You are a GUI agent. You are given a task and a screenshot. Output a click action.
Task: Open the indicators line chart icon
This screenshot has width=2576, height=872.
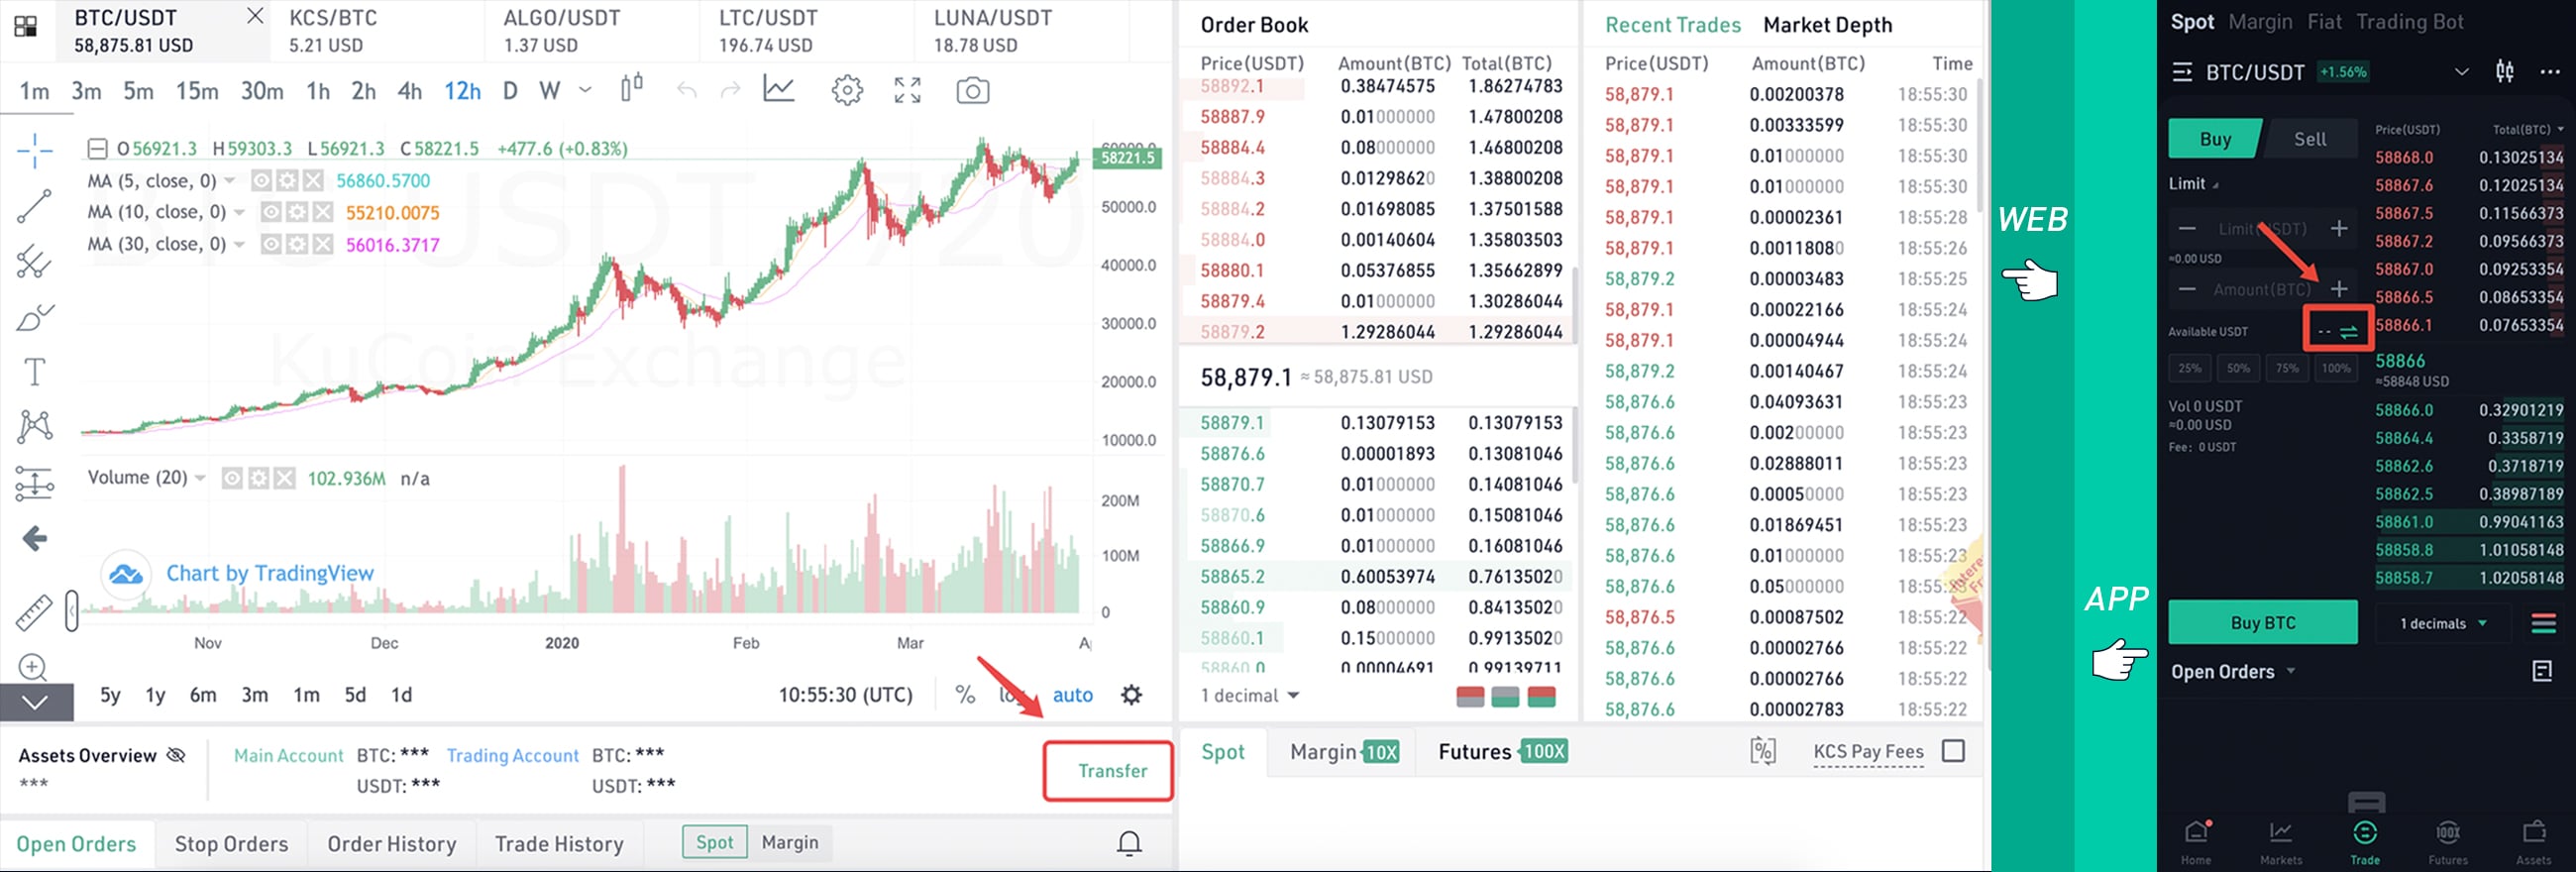coord(779,89)
